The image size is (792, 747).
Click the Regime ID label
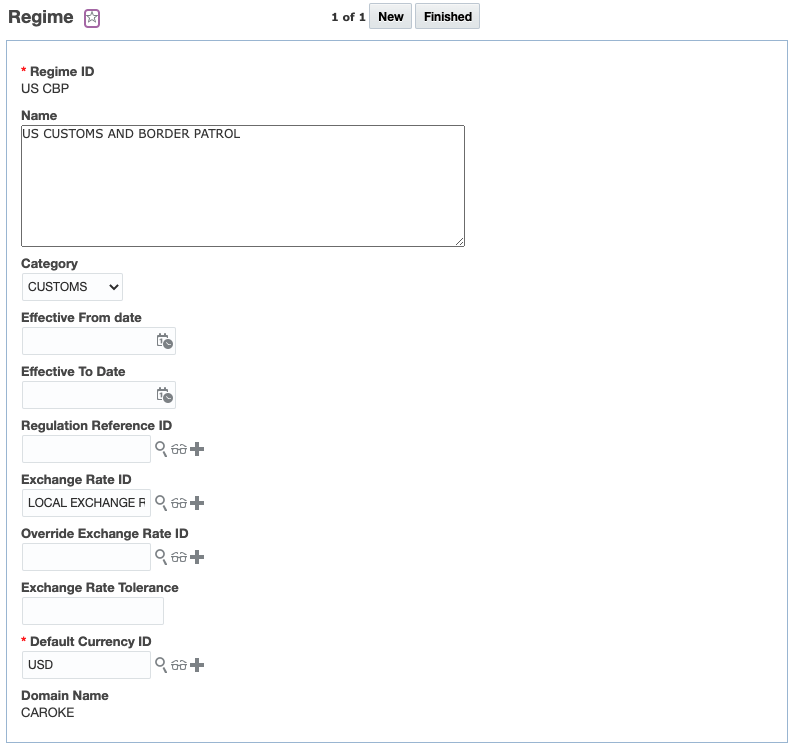(x=62, y=72)
